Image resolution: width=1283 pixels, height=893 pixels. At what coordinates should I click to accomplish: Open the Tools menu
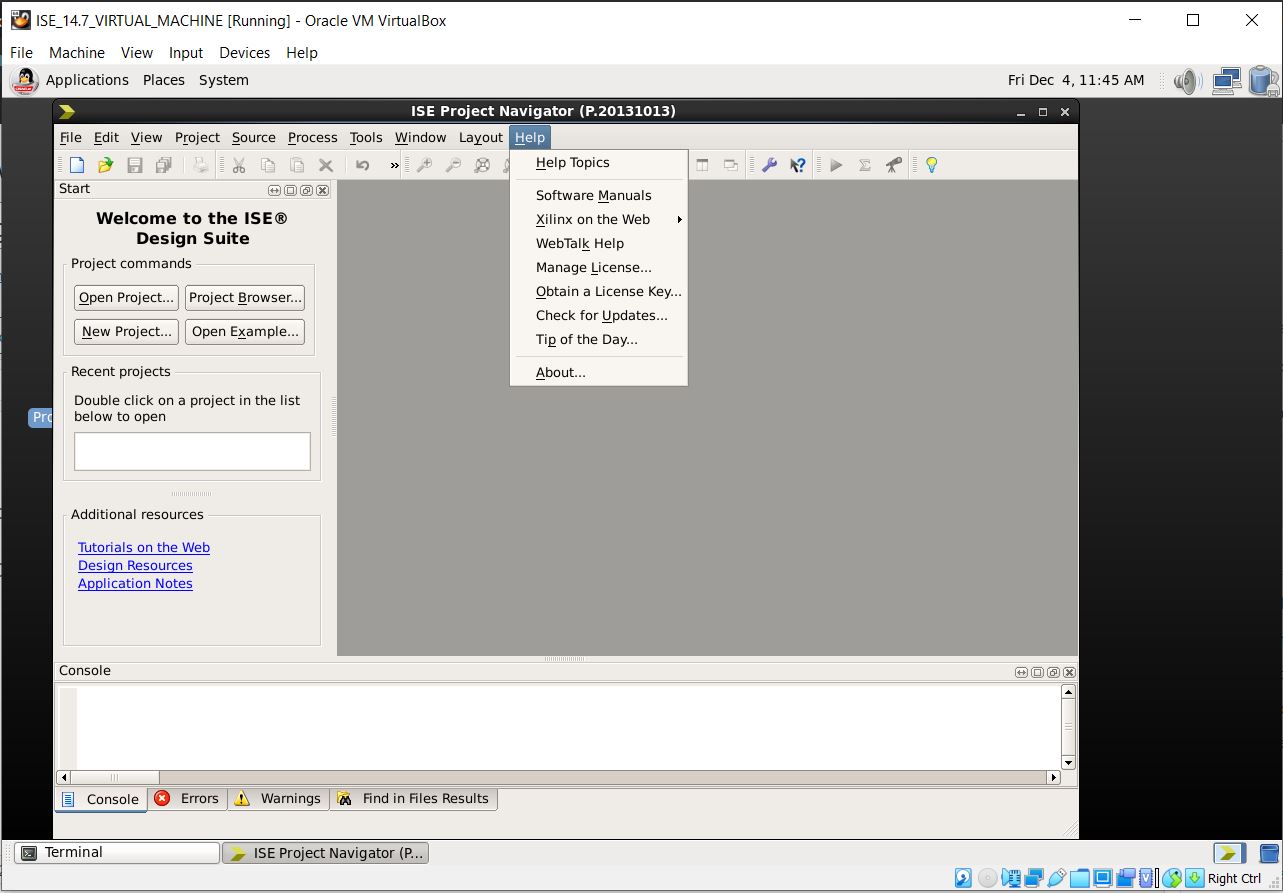coord(366,138)
